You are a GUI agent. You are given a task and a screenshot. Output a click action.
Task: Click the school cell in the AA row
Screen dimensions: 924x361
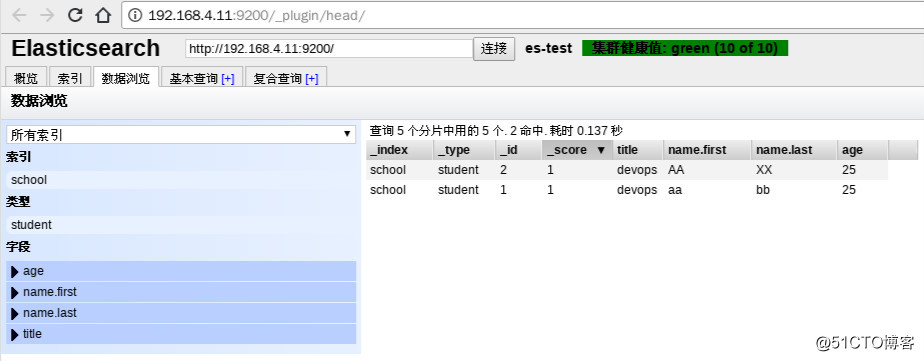click(x=400, y=170)
